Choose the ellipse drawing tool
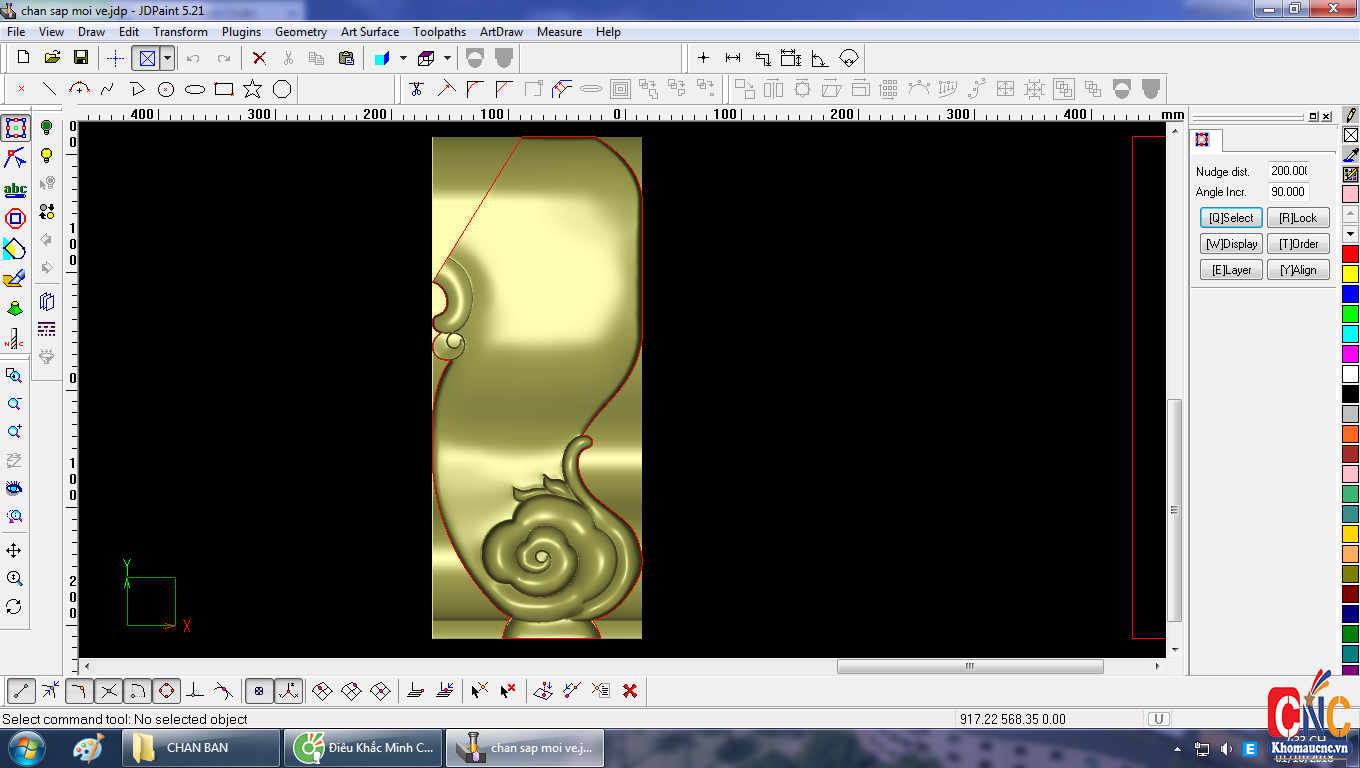Image resolution: width=1360 pixels, height=768 pixels. click(x=195, y=89)
